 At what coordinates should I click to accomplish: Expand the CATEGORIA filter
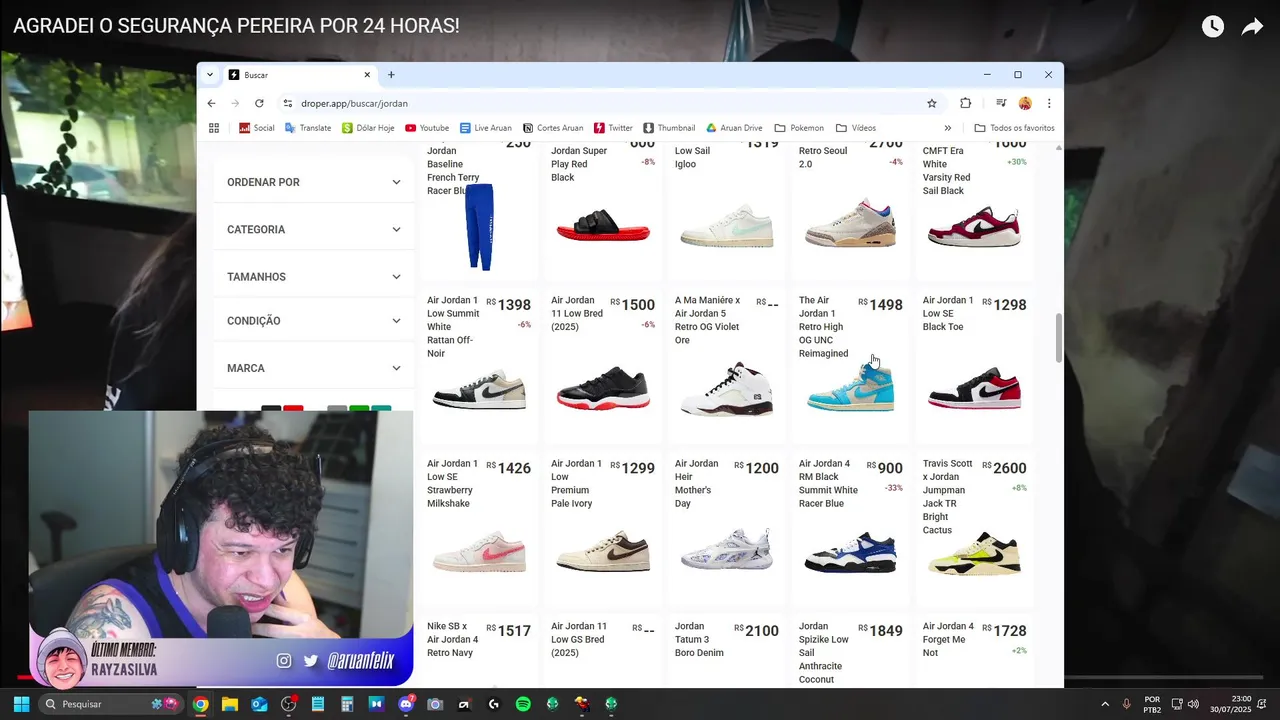click(313, 229)
